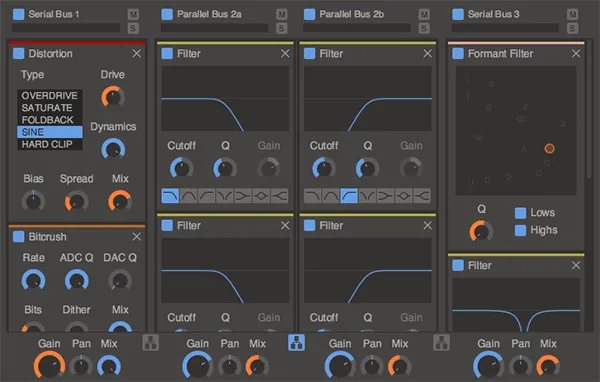Screen dimensions: 600x382
Task: Solo Parallel Bus 2a
Action: [x=282, y=28]
